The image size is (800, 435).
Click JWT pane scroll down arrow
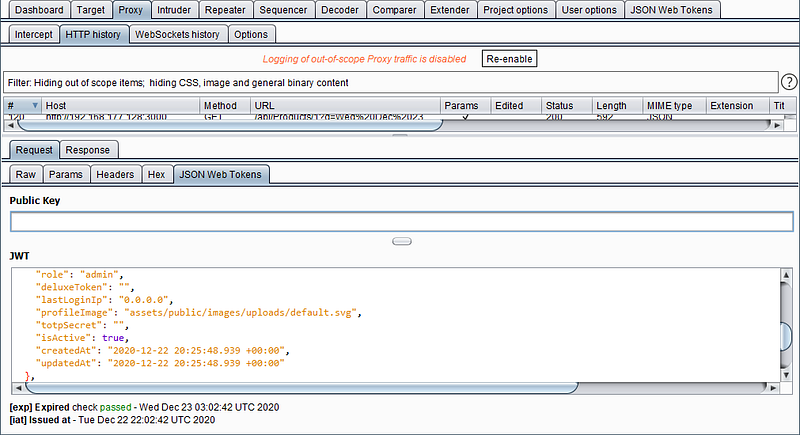pos(786,375)
